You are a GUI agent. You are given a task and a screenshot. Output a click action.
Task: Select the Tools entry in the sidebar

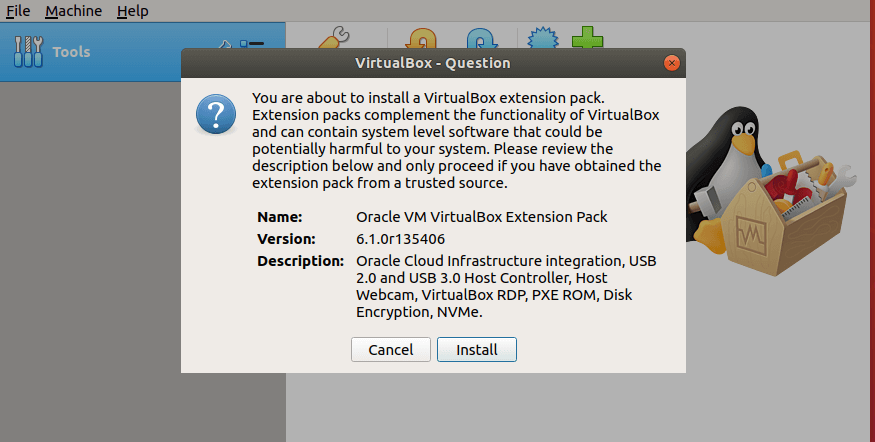point(142,52)
